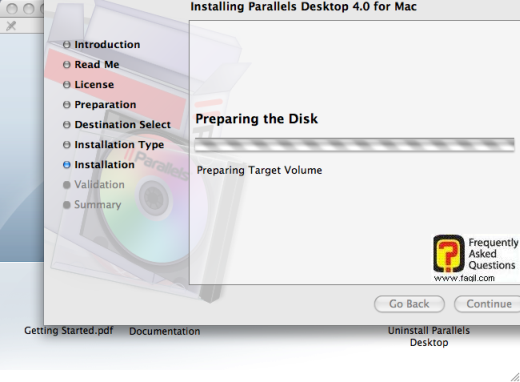
Task: Click the yellow question mark FAQ icon
Action: (x=449, y=253)
